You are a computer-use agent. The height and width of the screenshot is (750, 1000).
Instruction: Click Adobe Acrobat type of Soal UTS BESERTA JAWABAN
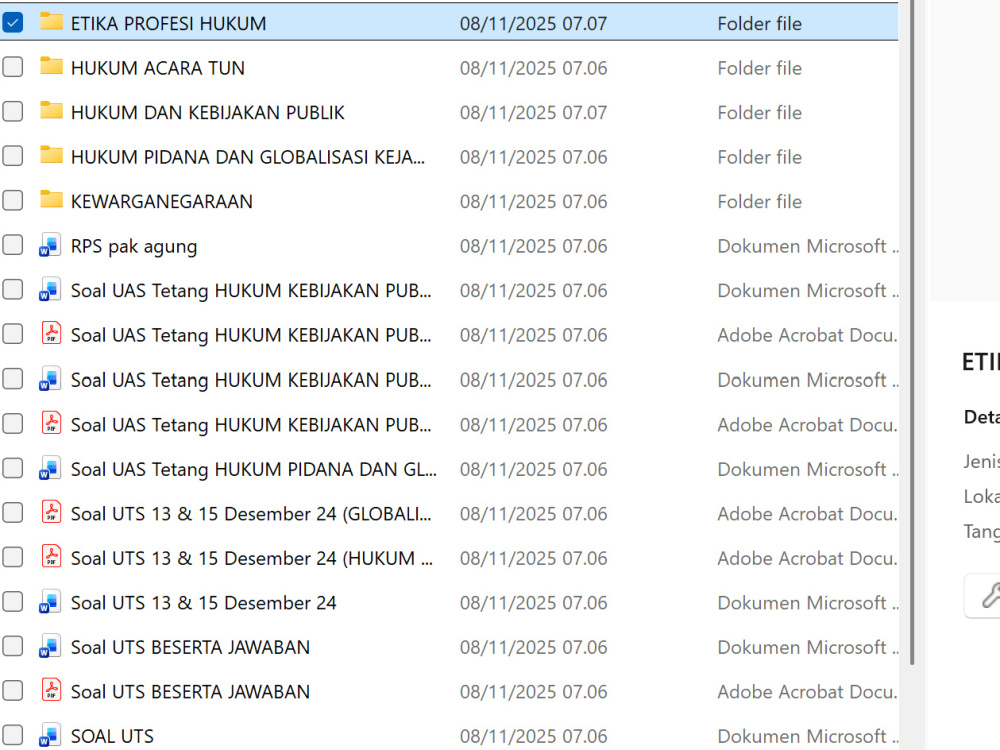[x=807, y=692]
